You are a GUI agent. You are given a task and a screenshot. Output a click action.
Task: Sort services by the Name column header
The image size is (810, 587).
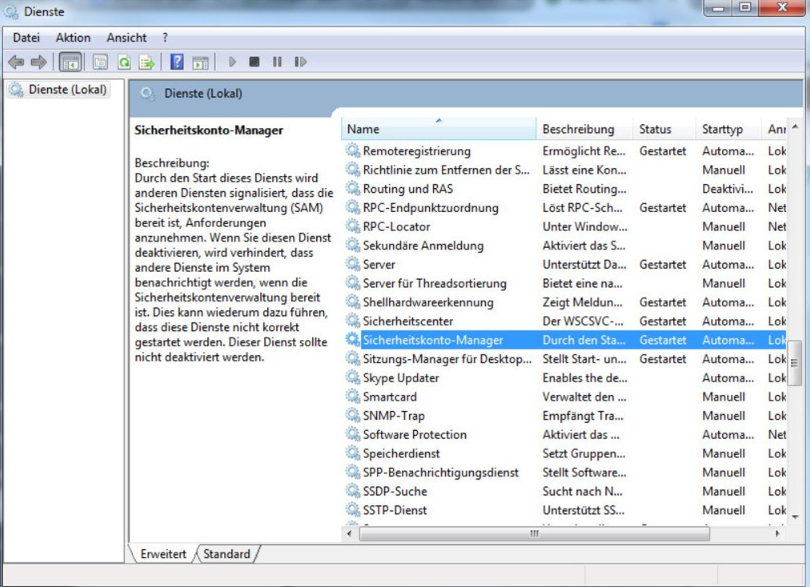click(438, 129)
